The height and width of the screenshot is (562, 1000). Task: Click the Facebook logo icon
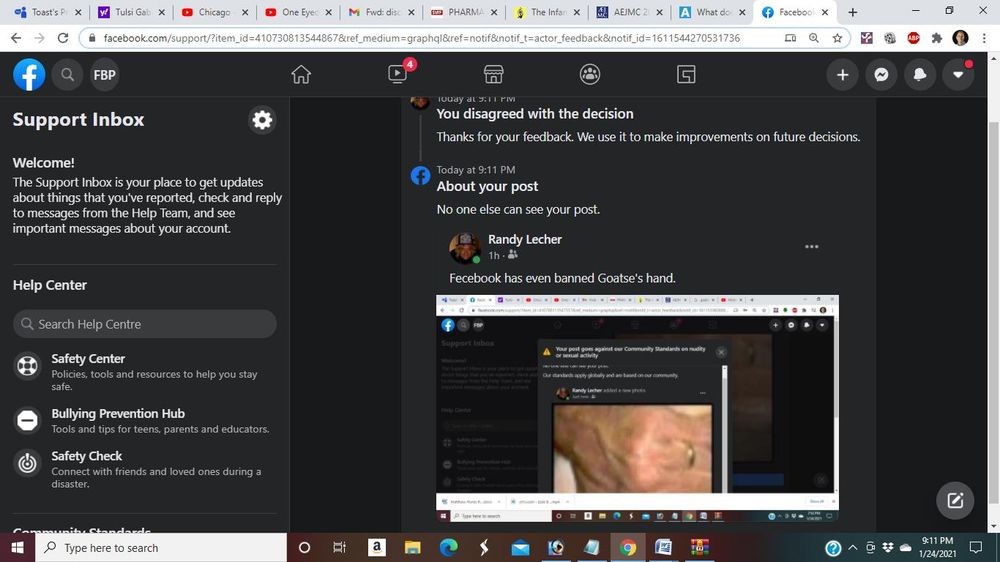[29, 75]
